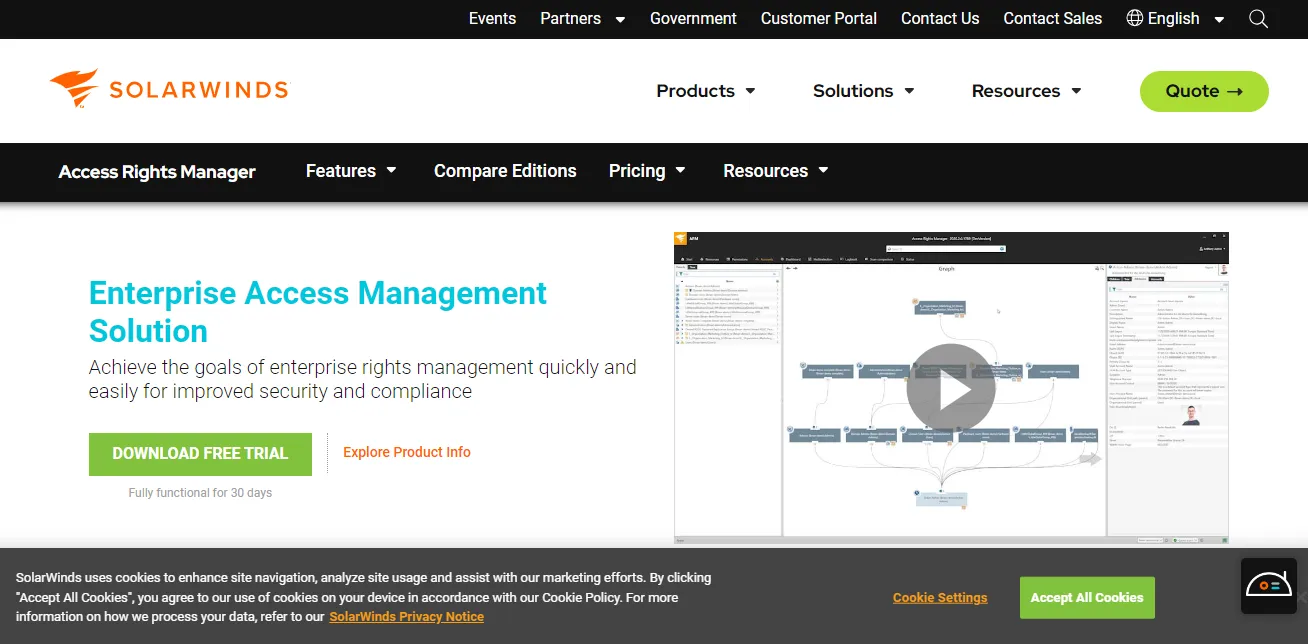Open the Products menu
1308x644 pixels.
(x=705, y=91)
